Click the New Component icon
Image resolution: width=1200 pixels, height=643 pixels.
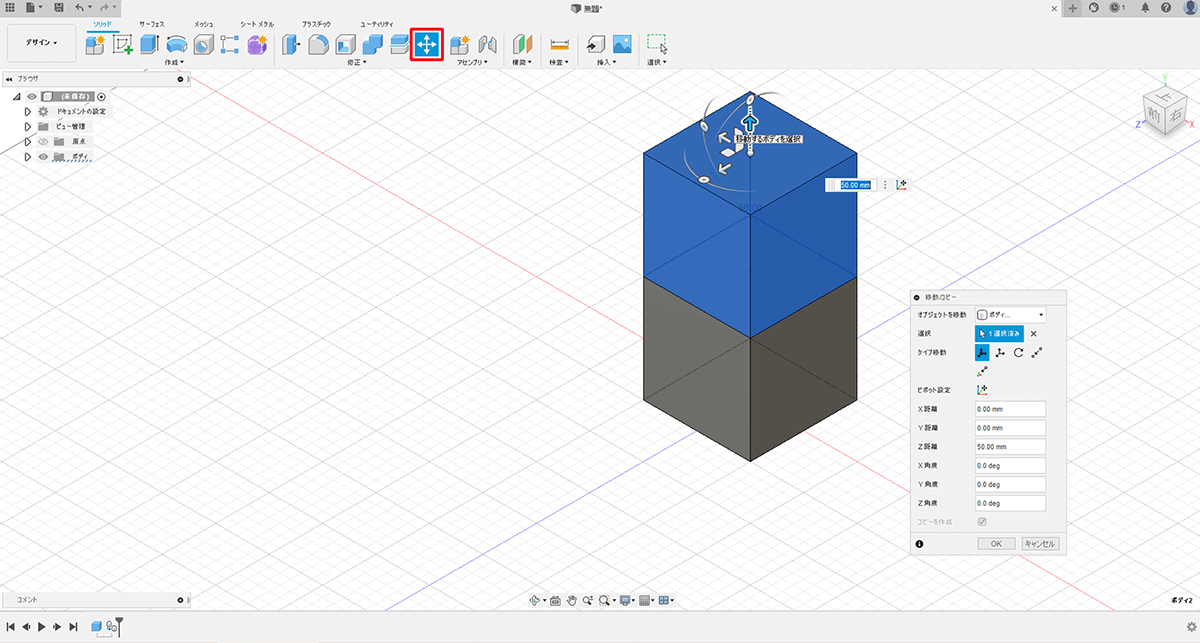click(x=96, y=44)
